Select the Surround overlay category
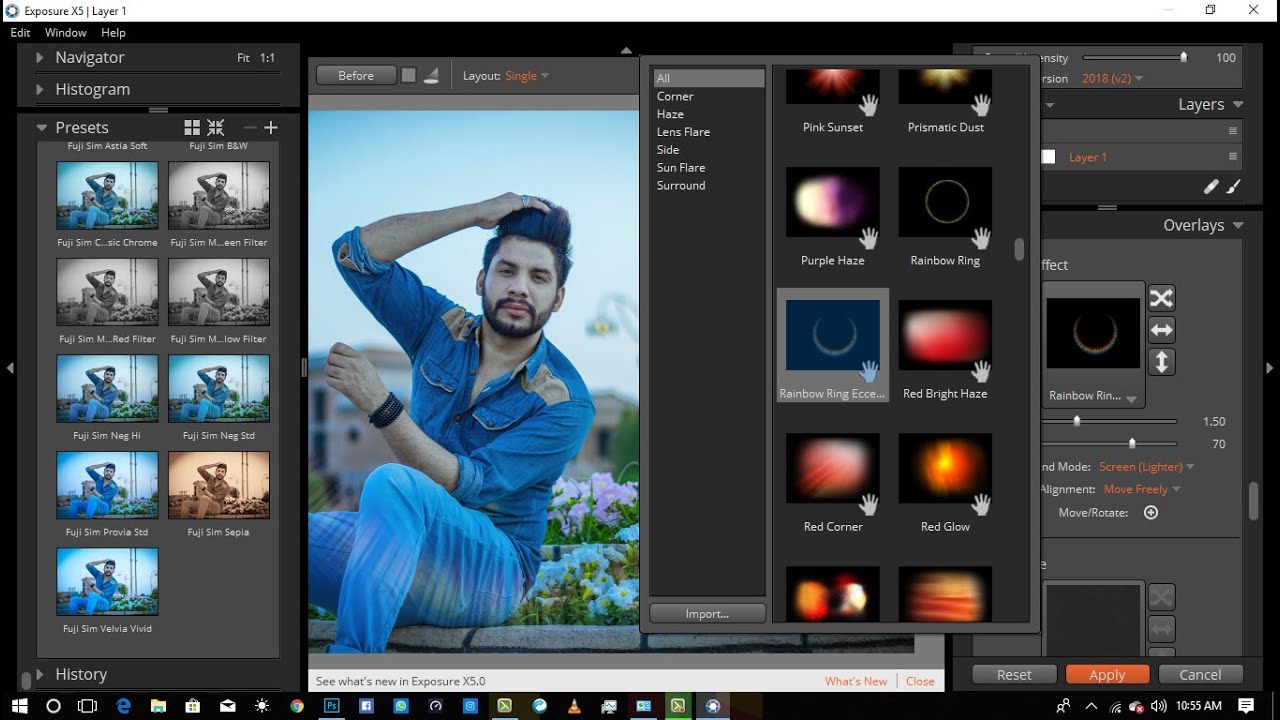This screenshot has width=1280, height=720. point(681,186)
